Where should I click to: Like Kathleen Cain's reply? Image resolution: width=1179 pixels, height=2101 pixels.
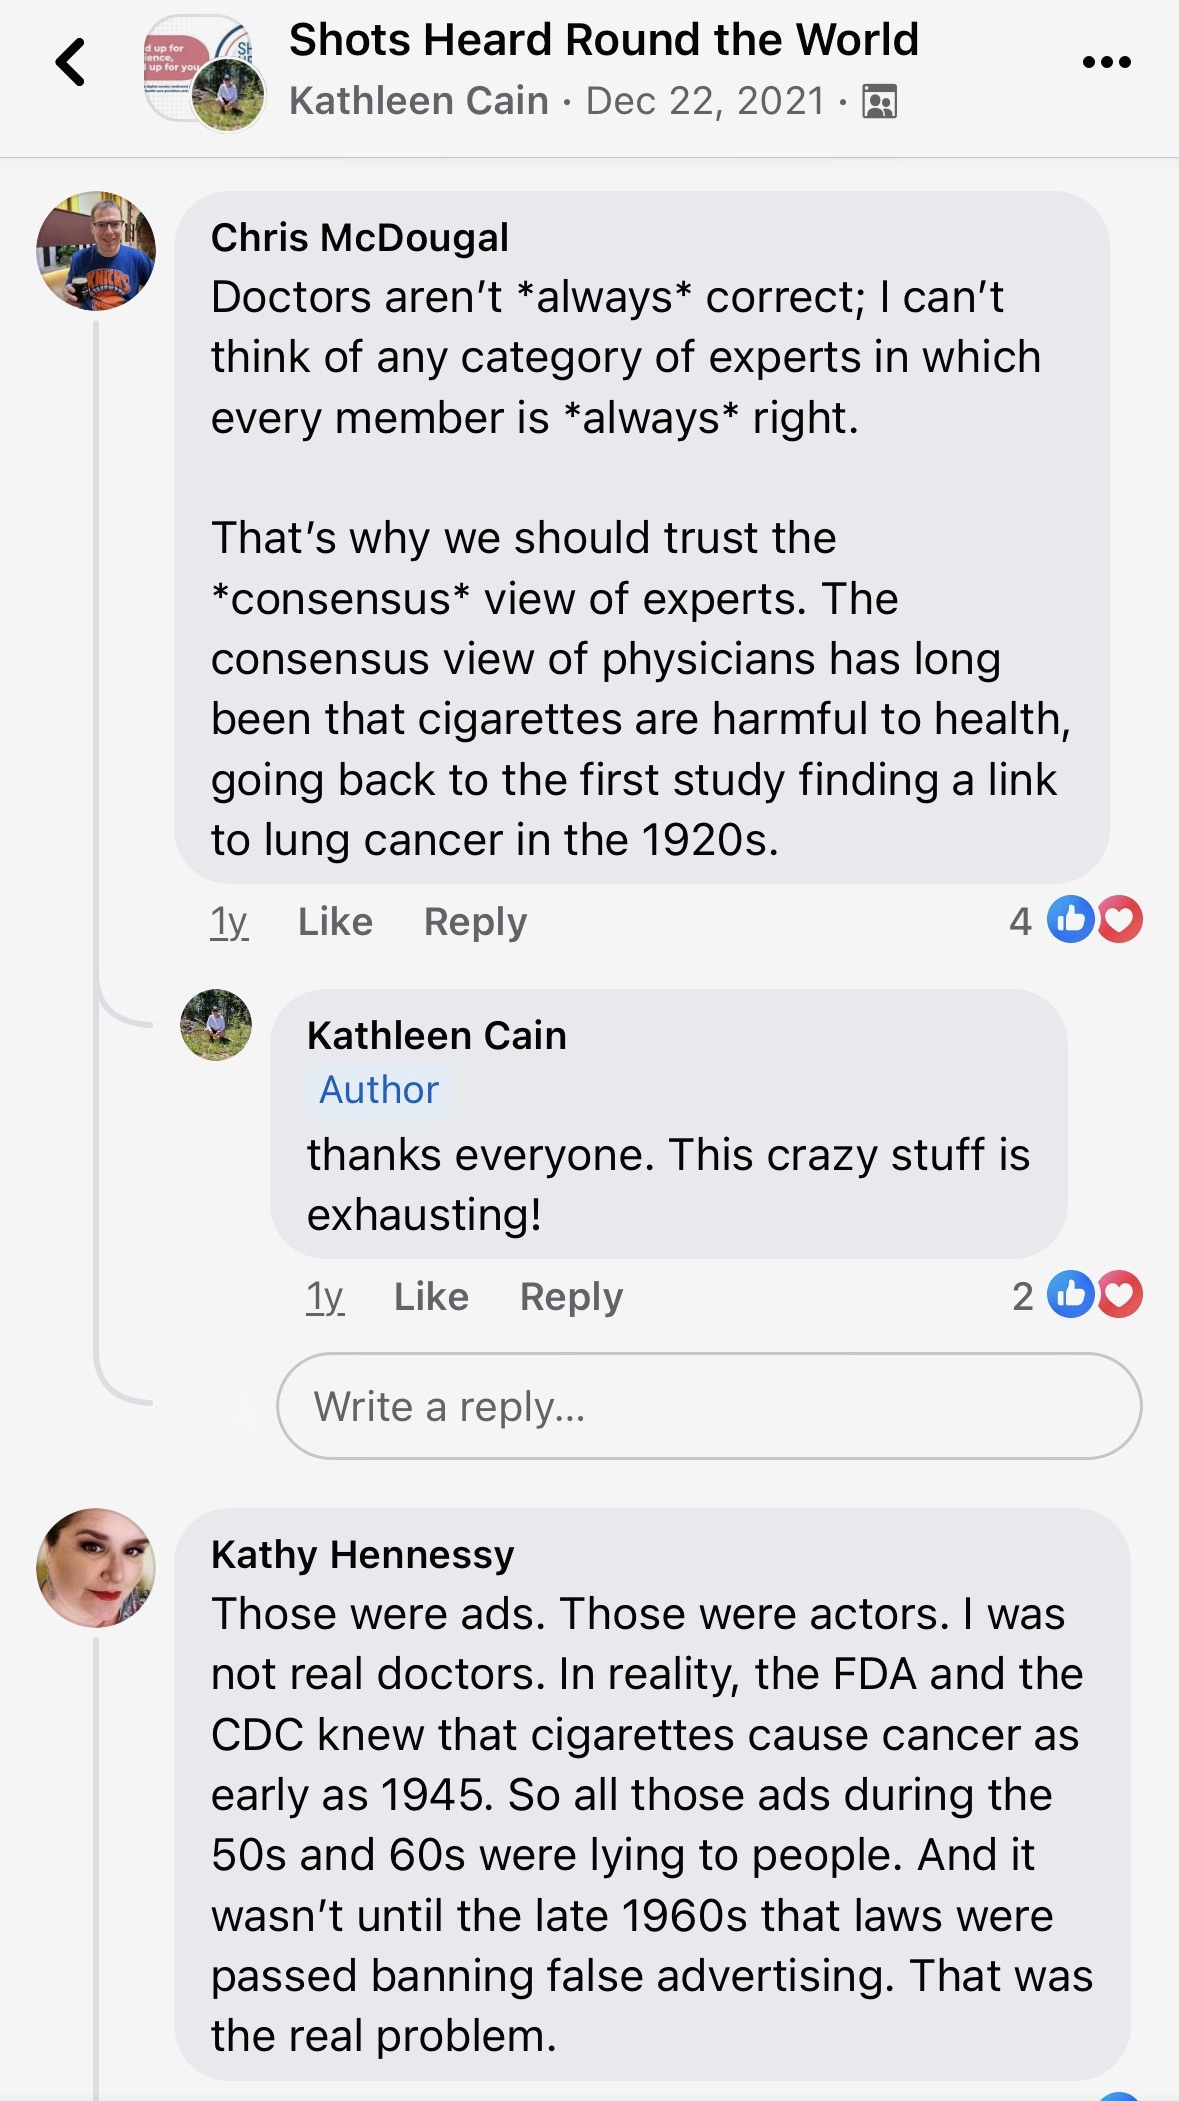(431, 1296)
